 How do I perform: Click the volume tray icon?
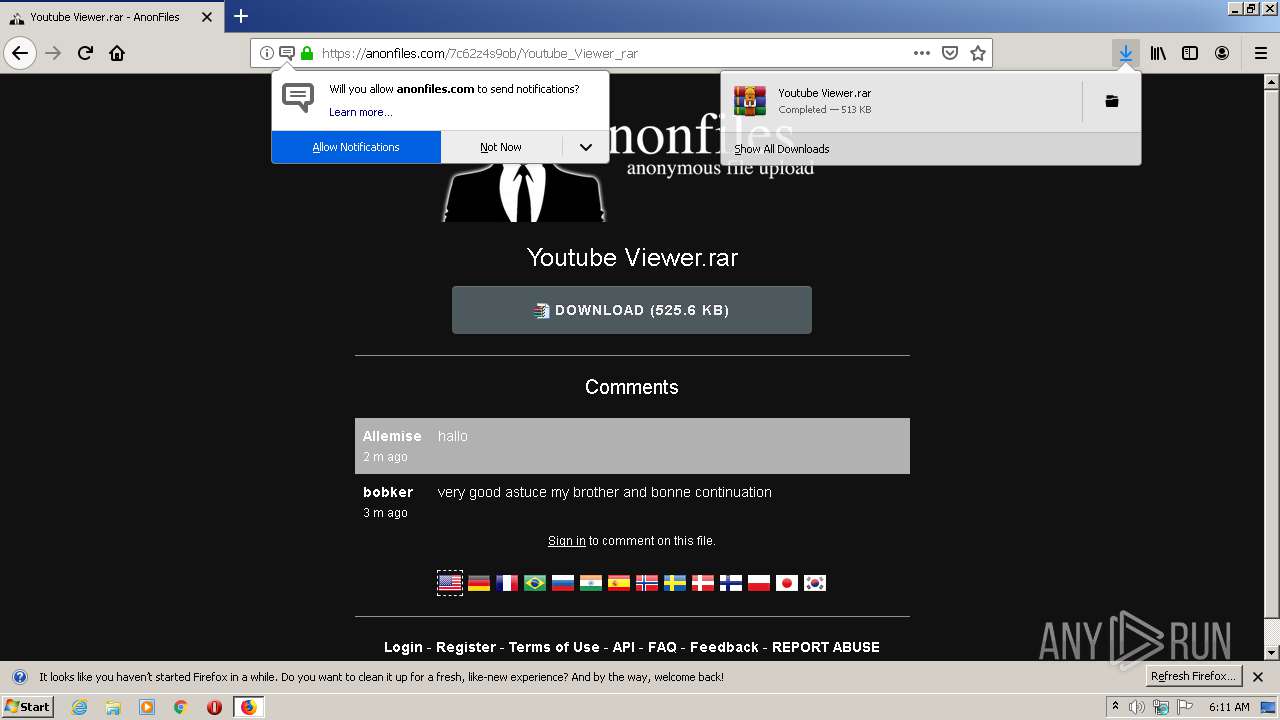click(x=1137, y=707)
